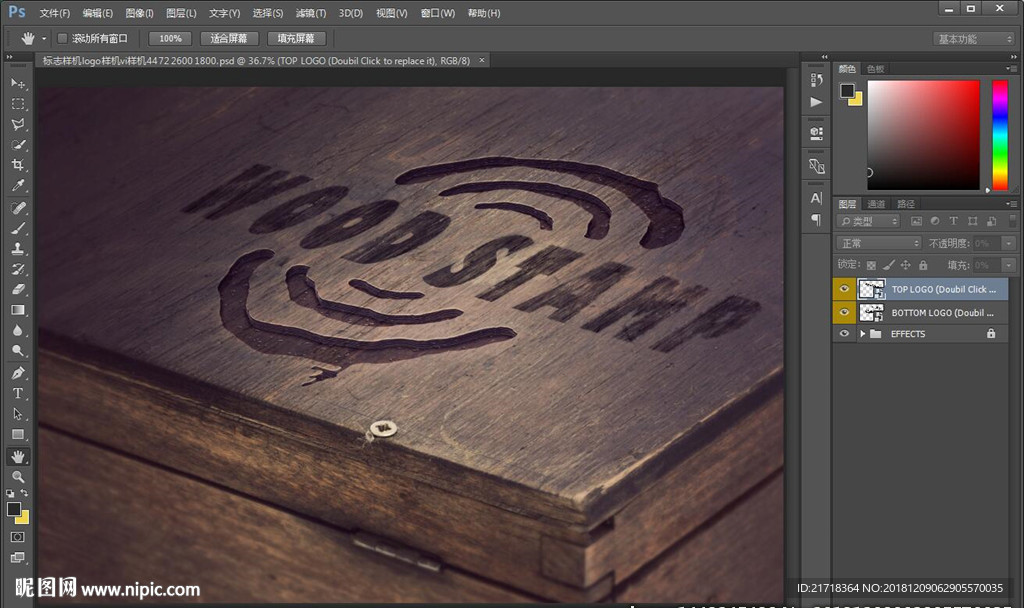The width and height of the screenshot is (1024, 608).
Task: Select the Clone Stamp tool
Action: 18,249
